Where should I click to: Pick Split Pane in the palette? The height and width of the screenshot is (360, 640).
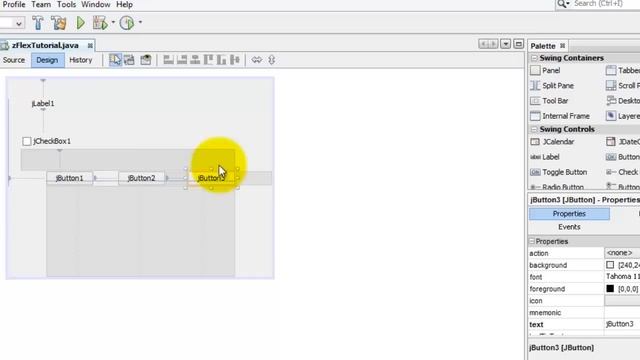(x=552, y=86)
